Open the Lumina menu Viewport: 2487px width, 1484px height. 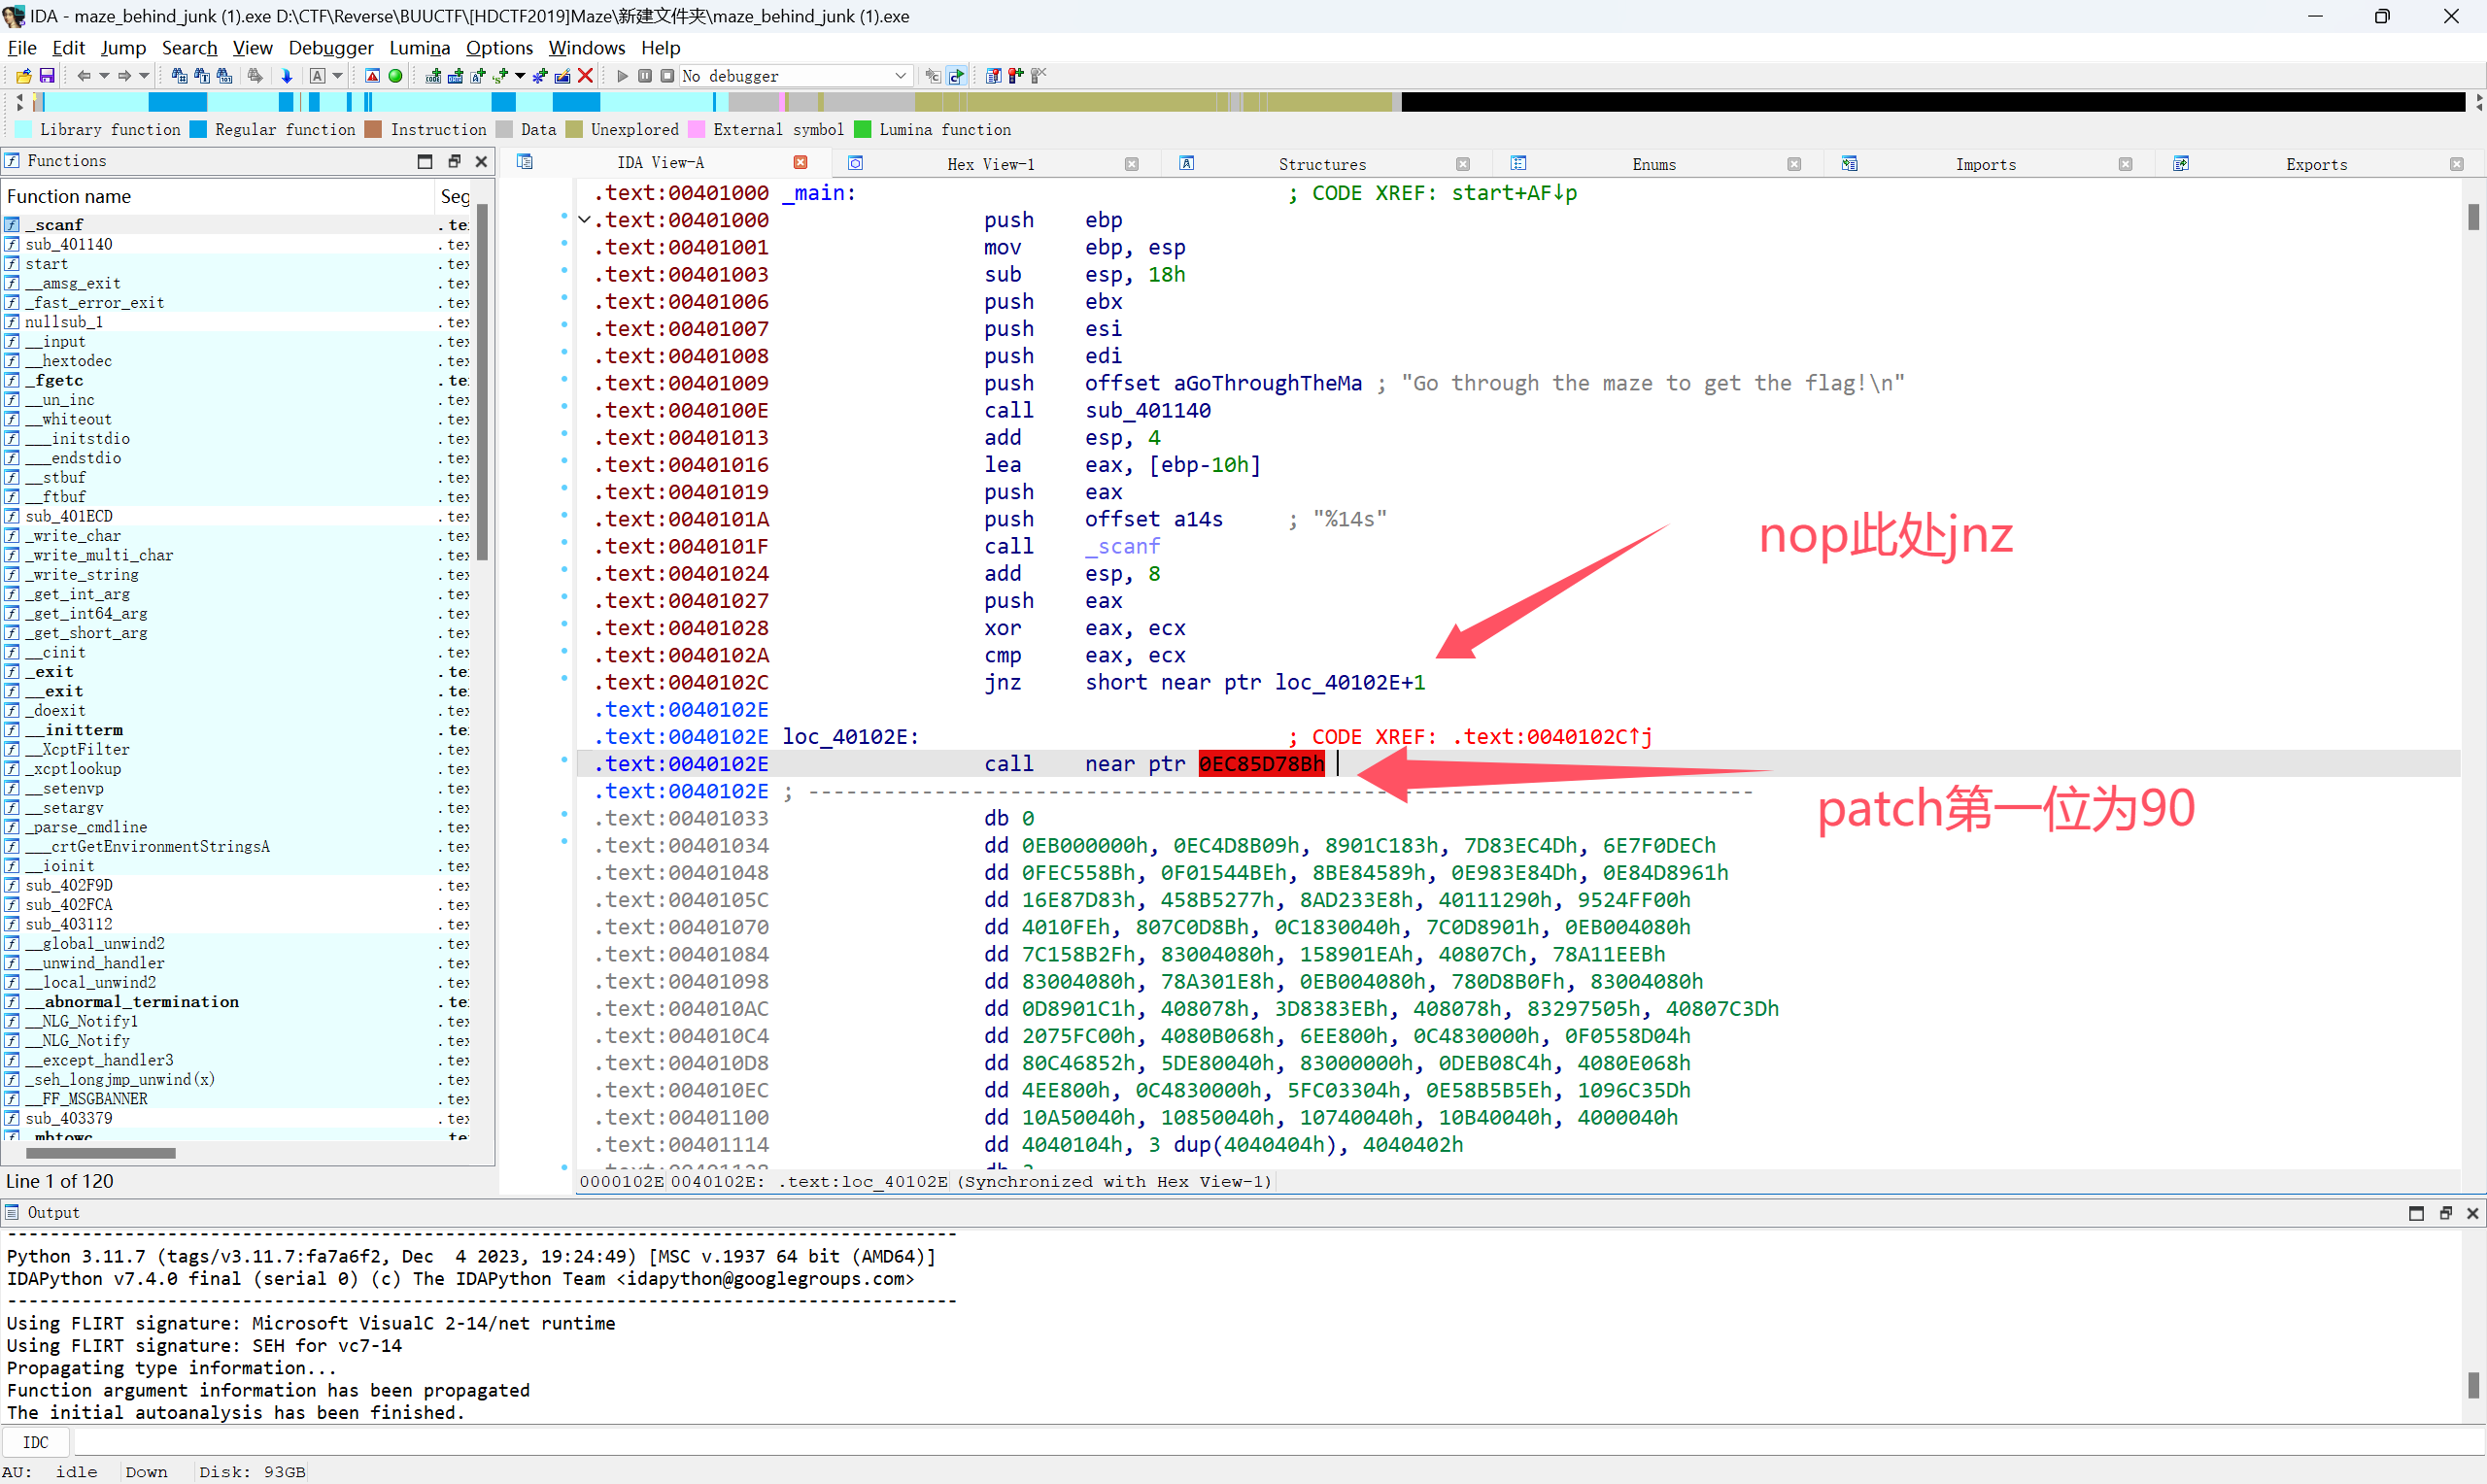(x=419, y=47)
